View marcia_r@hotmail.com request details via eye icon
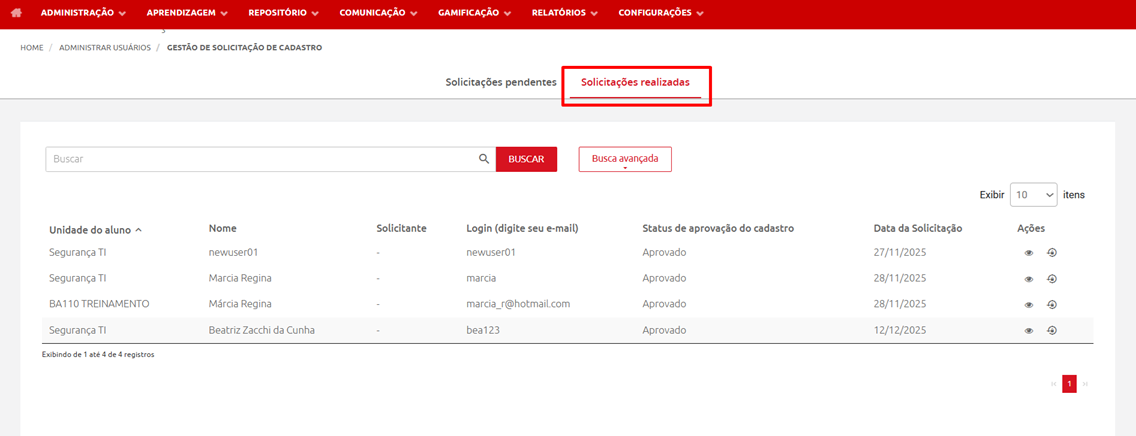1136x436 pixels. [x=1029, y=305]
